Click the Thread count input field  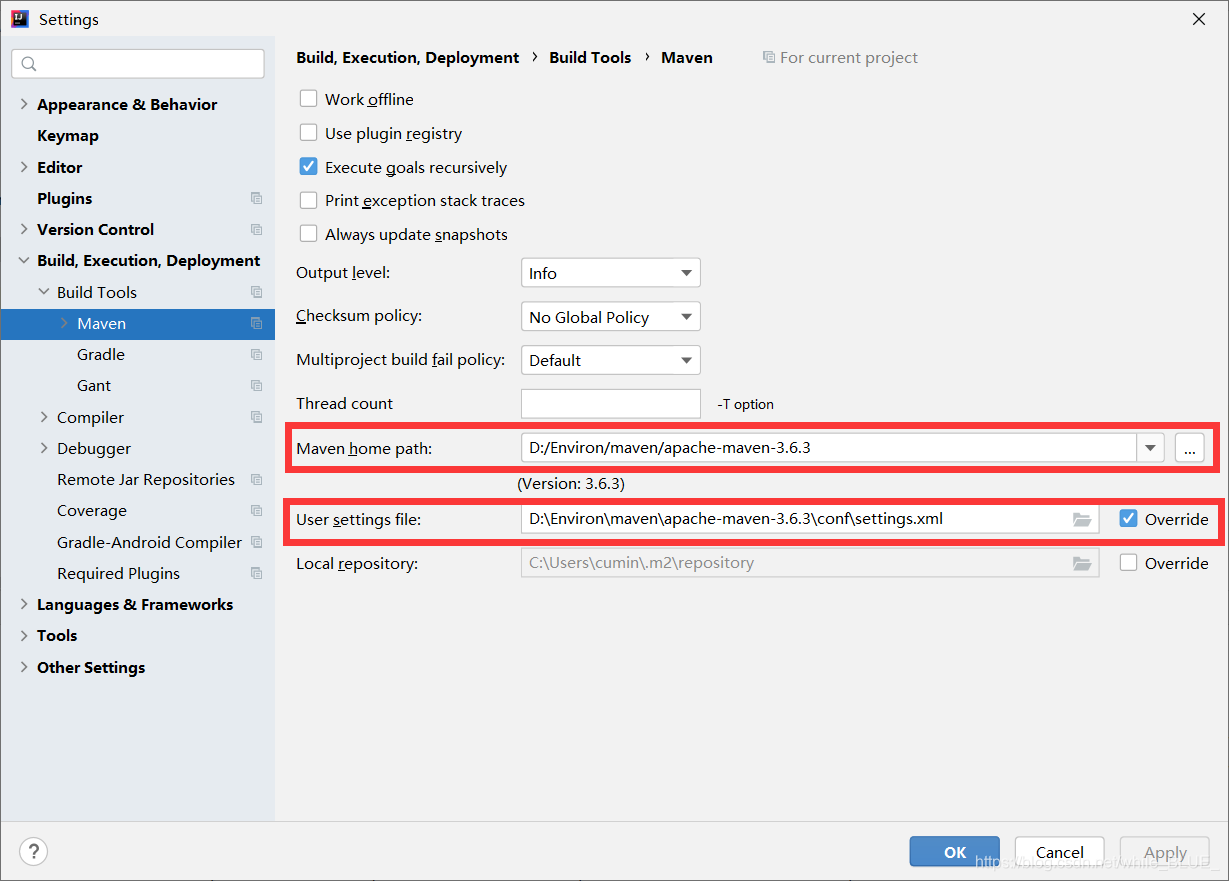[610, 403]
